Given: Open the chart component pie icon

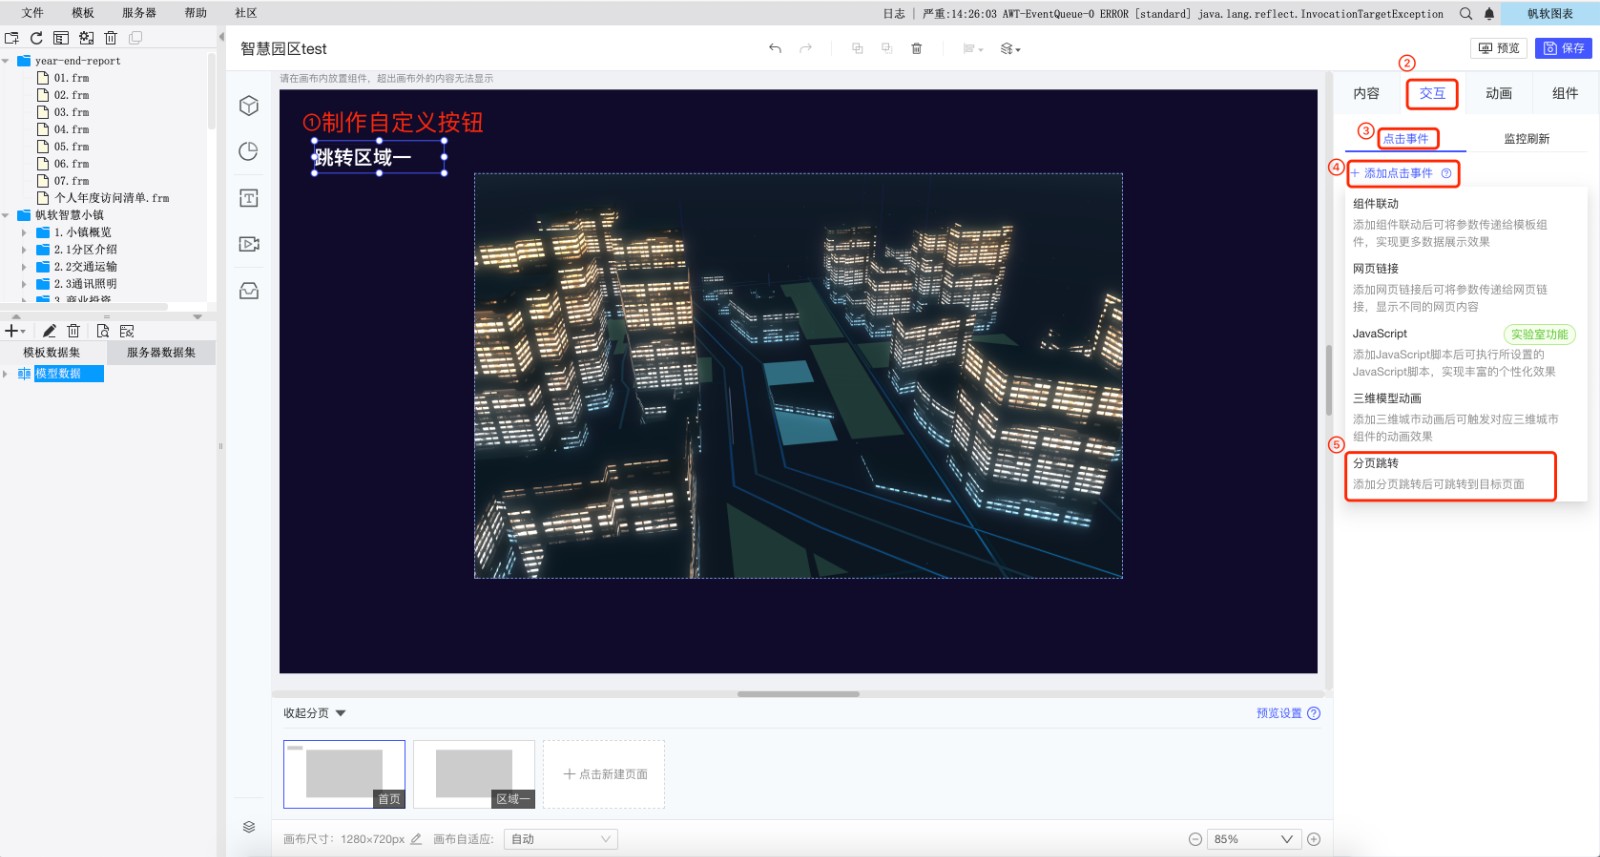Looking at the screenshot, I should point(249,151).
